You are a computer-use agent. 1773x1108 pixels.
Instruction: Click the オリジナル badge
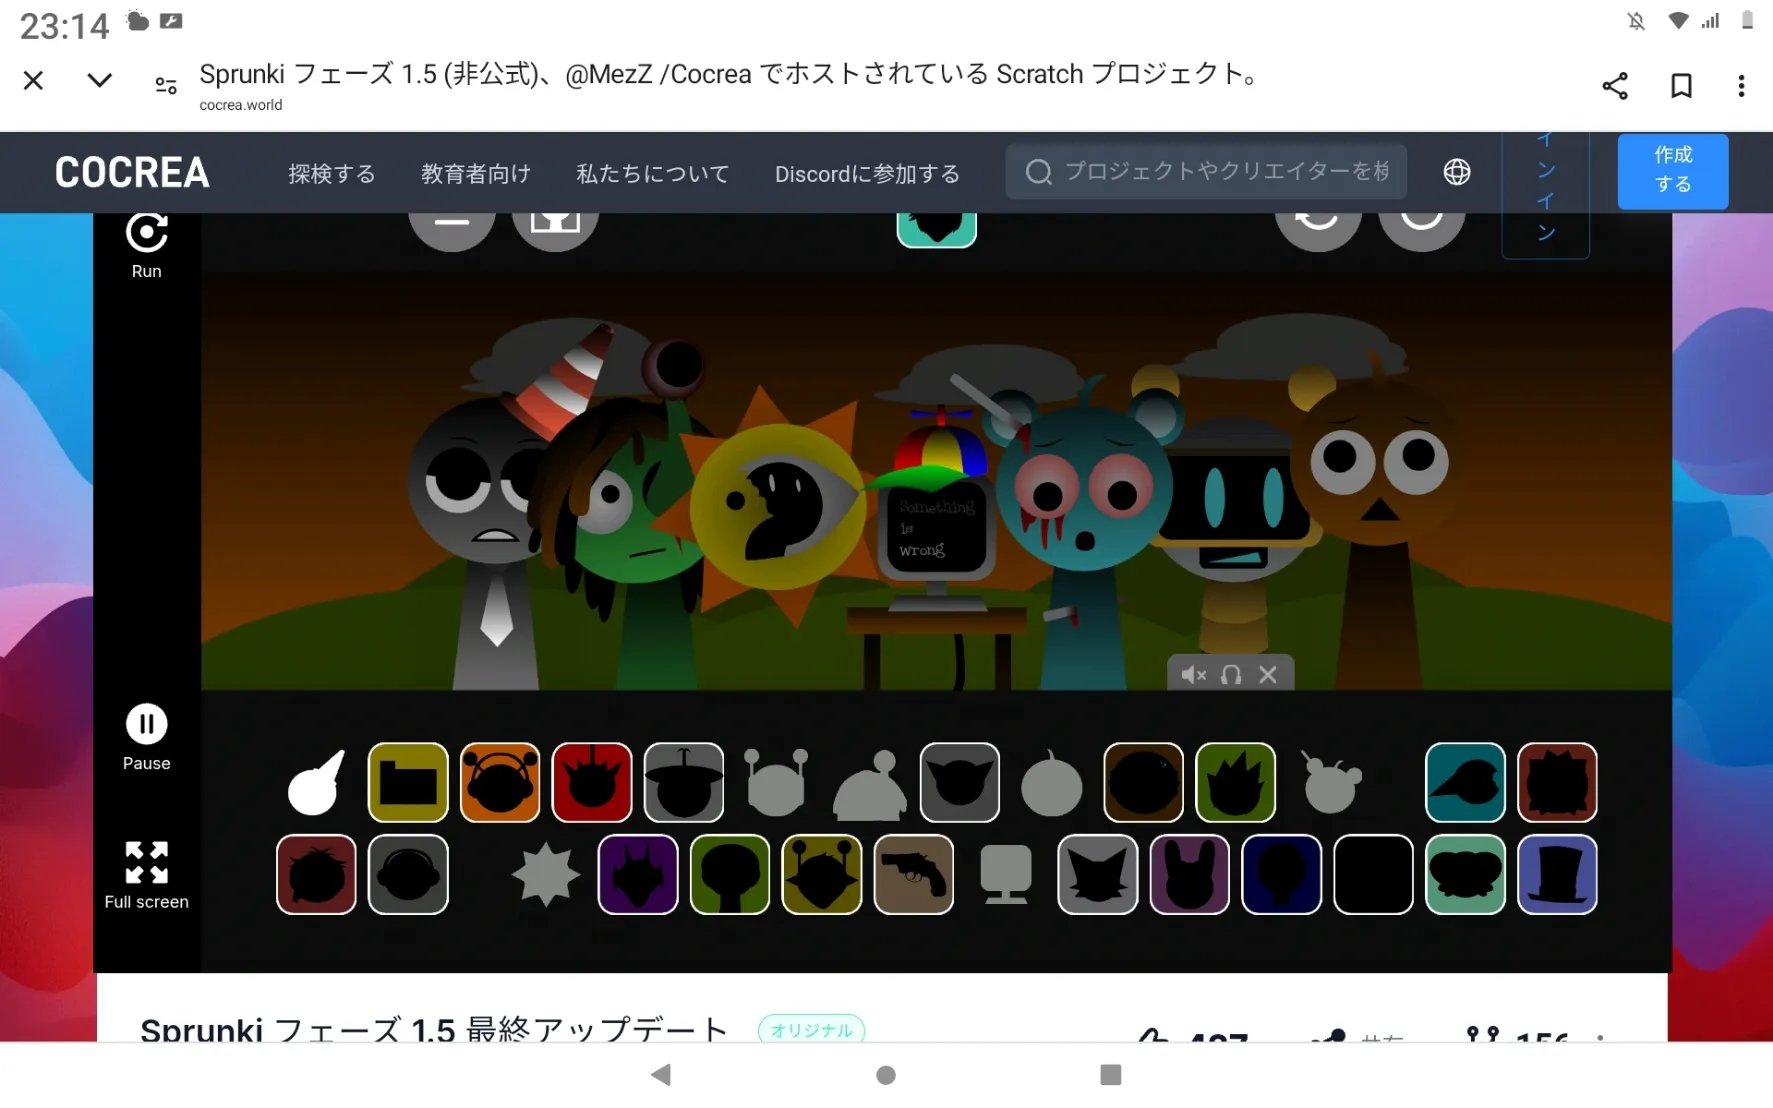click(811, 1030)
